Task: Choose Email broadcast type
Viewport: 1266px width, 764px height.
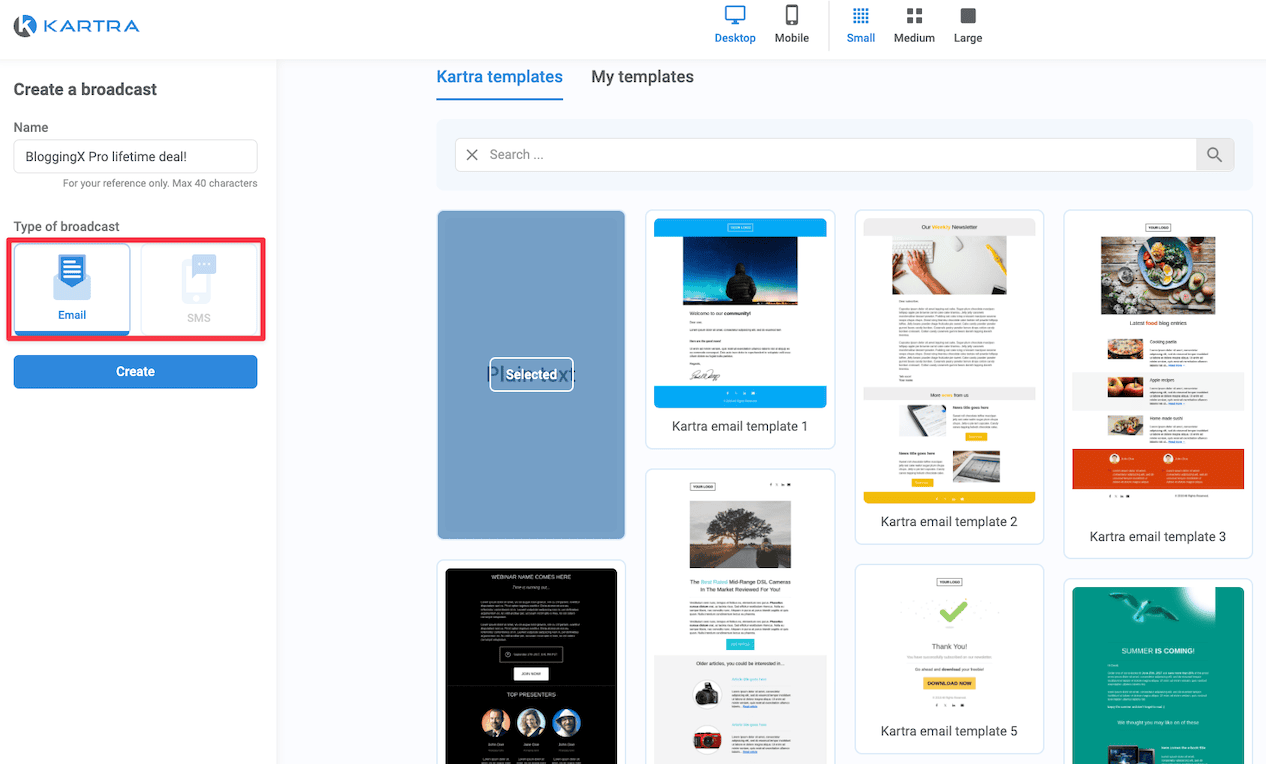Action: tap(72, 288)
